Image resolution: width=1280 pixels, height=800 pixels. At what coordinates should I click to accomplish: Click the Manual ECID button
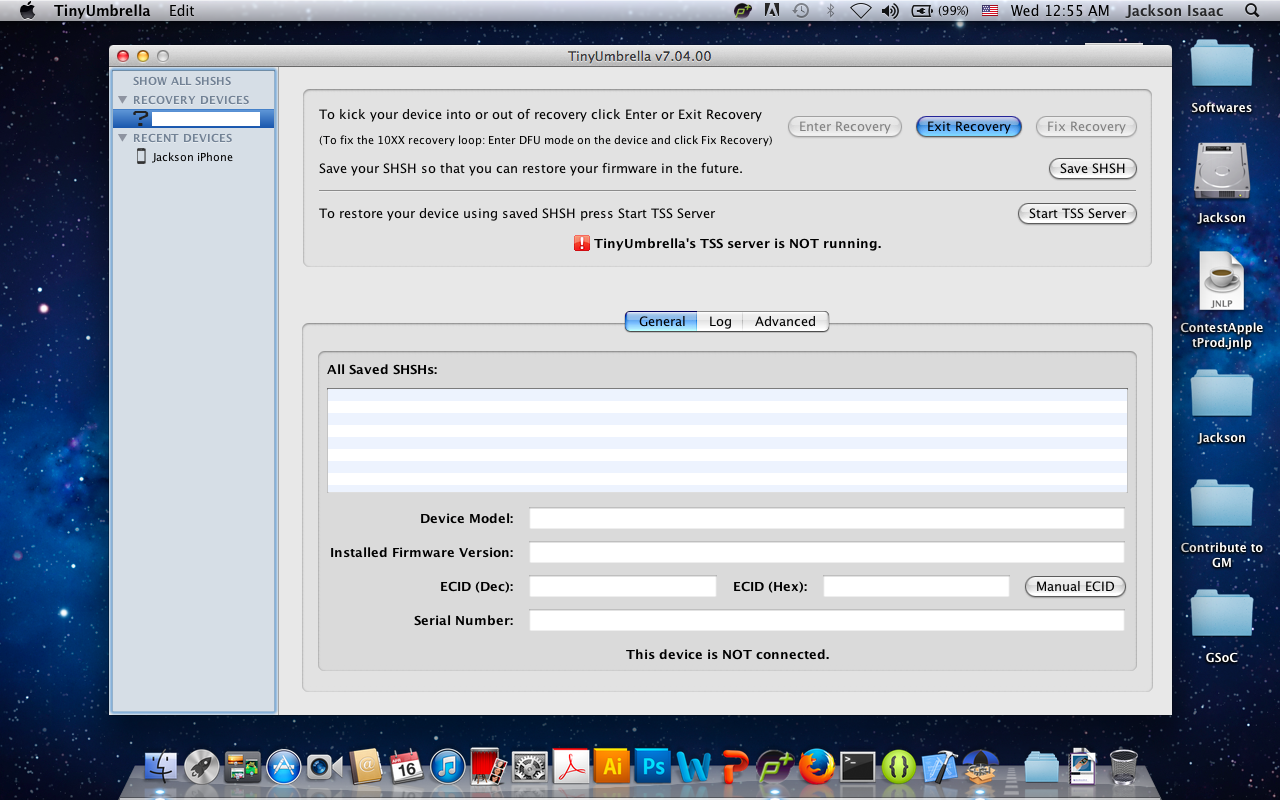(1075, 587)
